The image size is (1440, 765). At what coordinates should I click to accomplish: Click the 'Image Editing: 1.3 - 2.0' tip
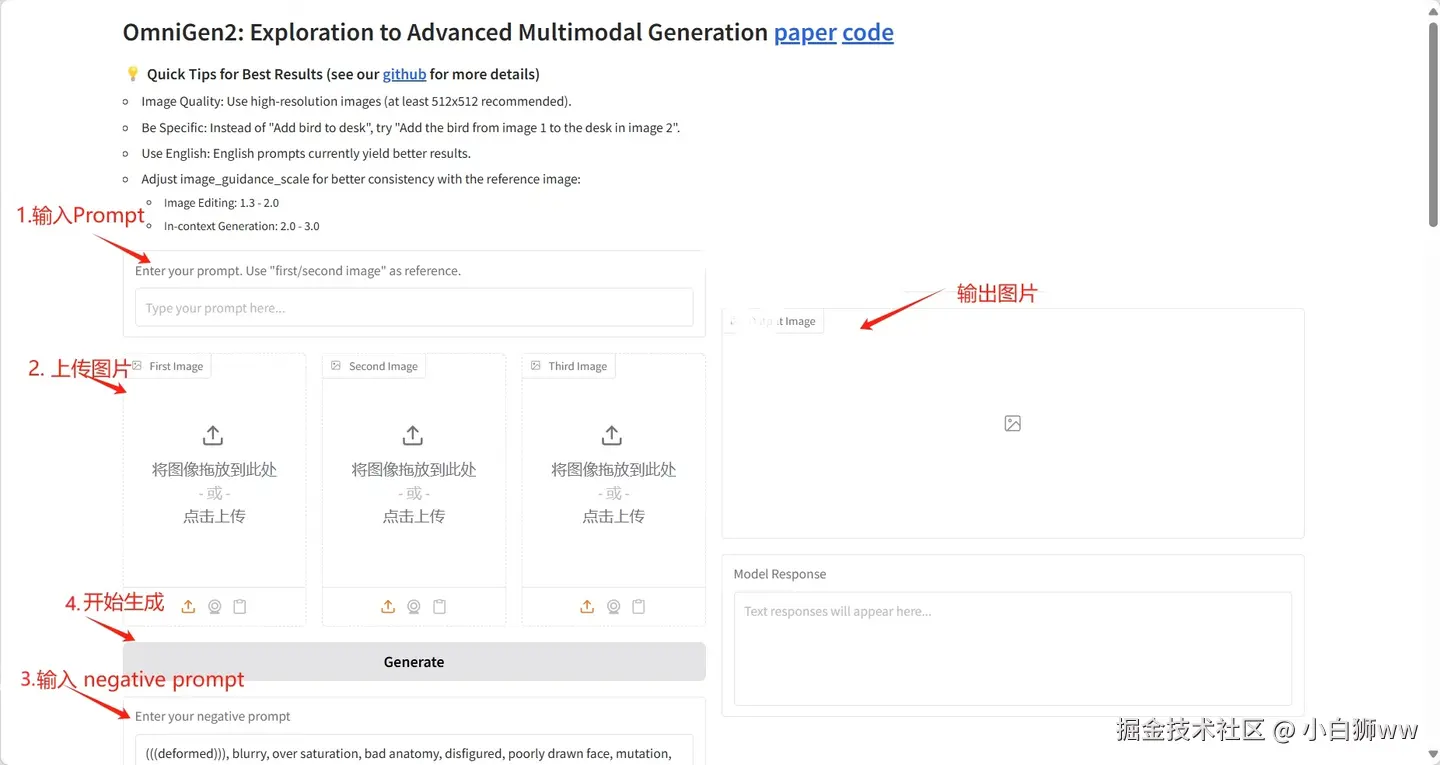[x=221, y=203]
